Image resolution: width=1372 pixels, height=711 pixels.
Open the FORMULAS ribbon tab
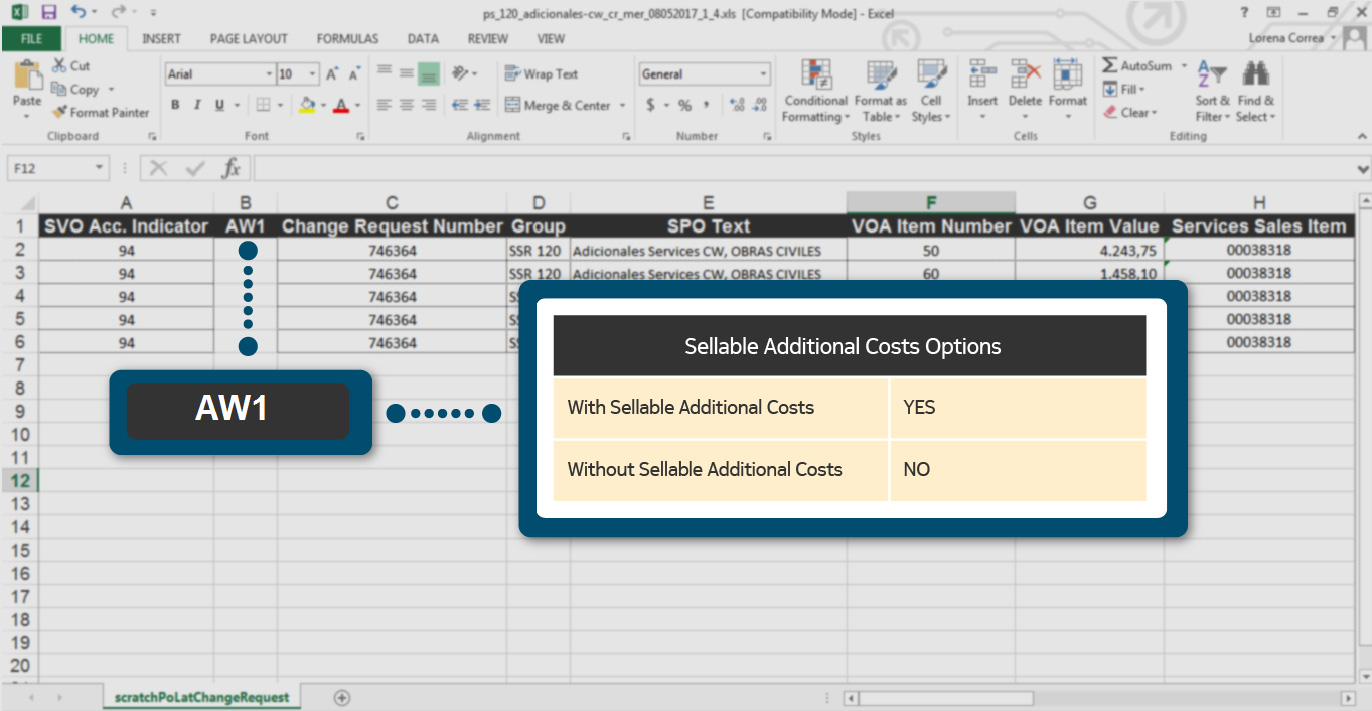point(347,39)
